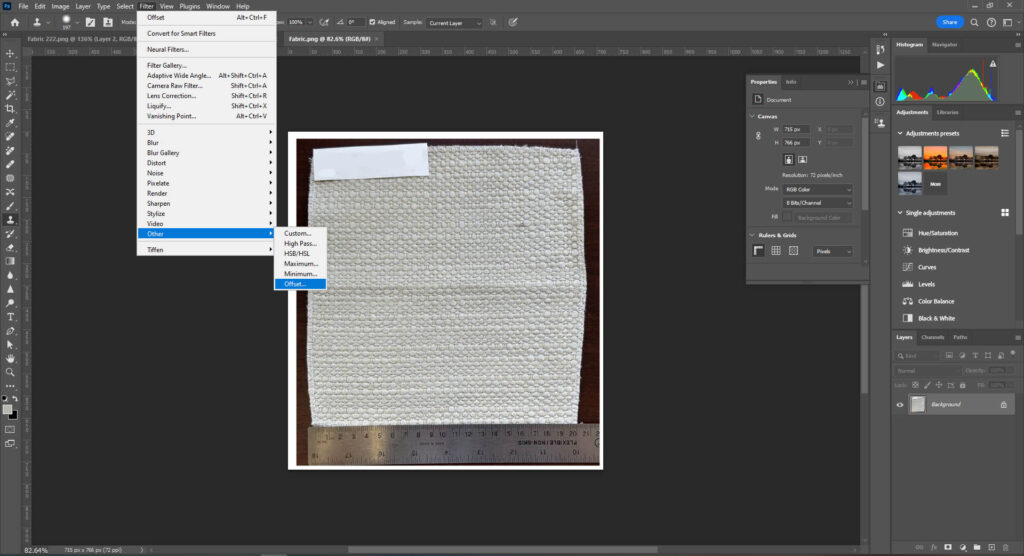Click the blue Share button
The image size is (1024, 556).
coord(950,22)
